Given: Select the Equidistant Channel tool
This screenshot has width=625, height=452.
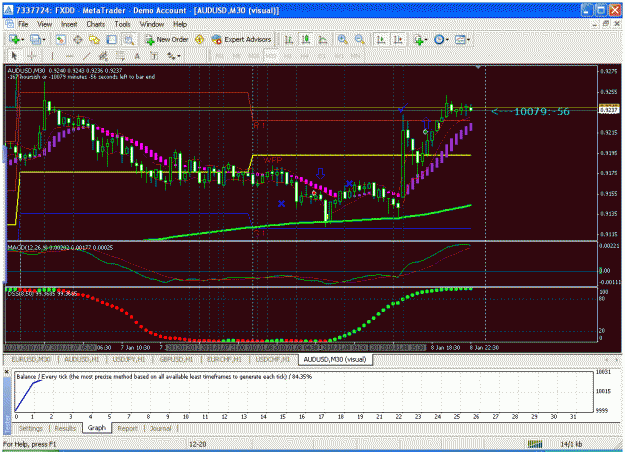Looking at the screenshot, I should (103, 56).
